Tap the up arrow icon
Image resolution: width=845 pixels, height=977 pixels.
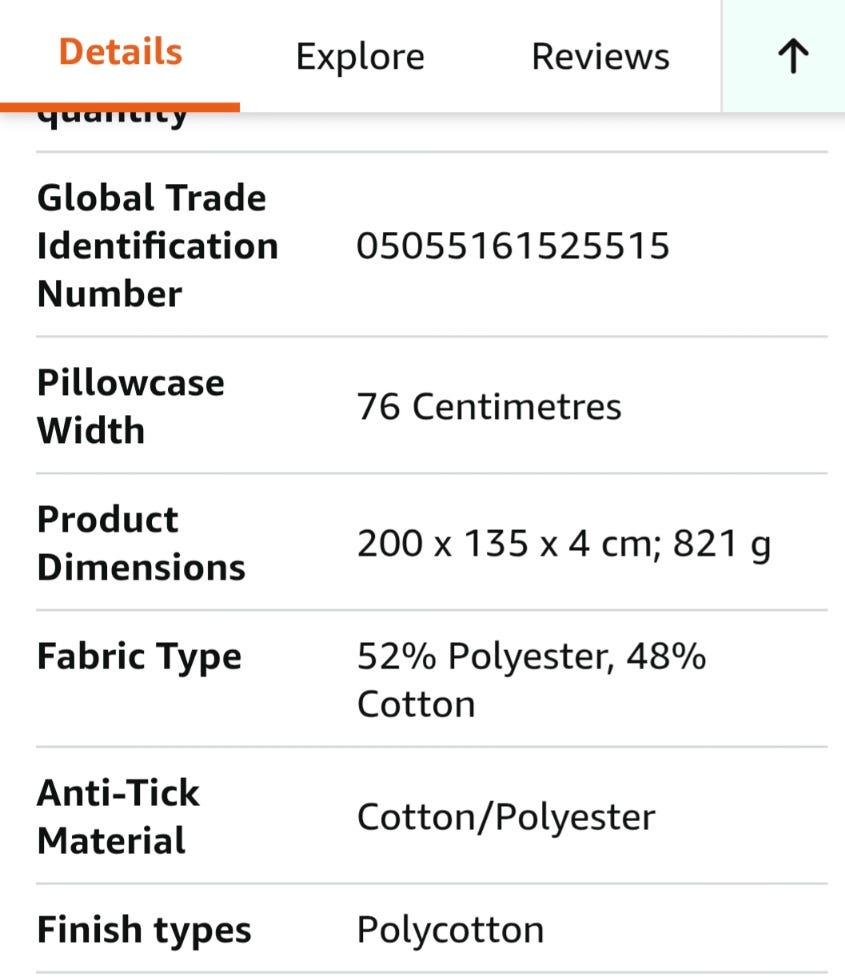click(792, 57)
